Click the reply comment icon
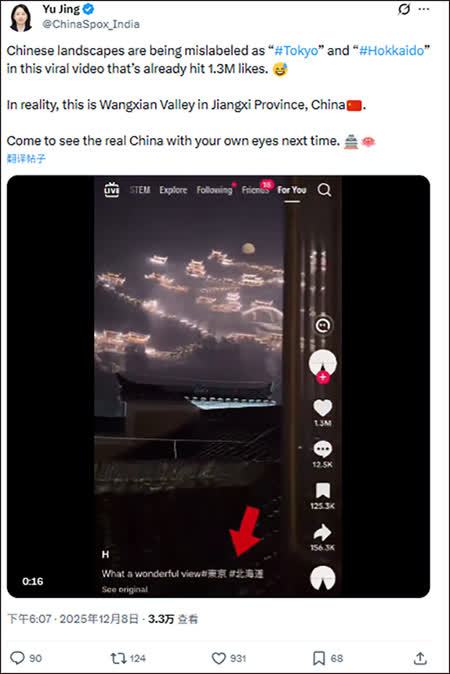450x674 pixels. click(17, 658)
